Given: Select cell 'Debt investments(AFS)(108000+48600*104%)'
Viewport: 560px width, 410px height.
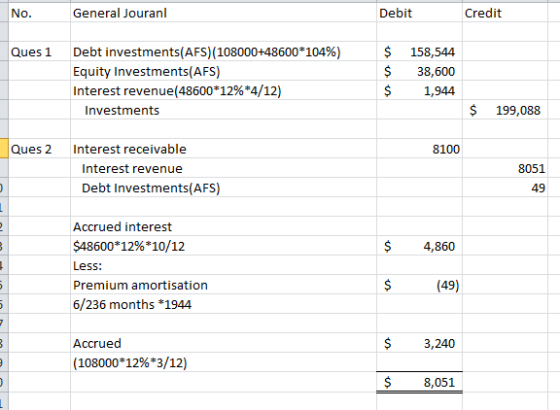Looking at the screenshot, I should point(223,52).
